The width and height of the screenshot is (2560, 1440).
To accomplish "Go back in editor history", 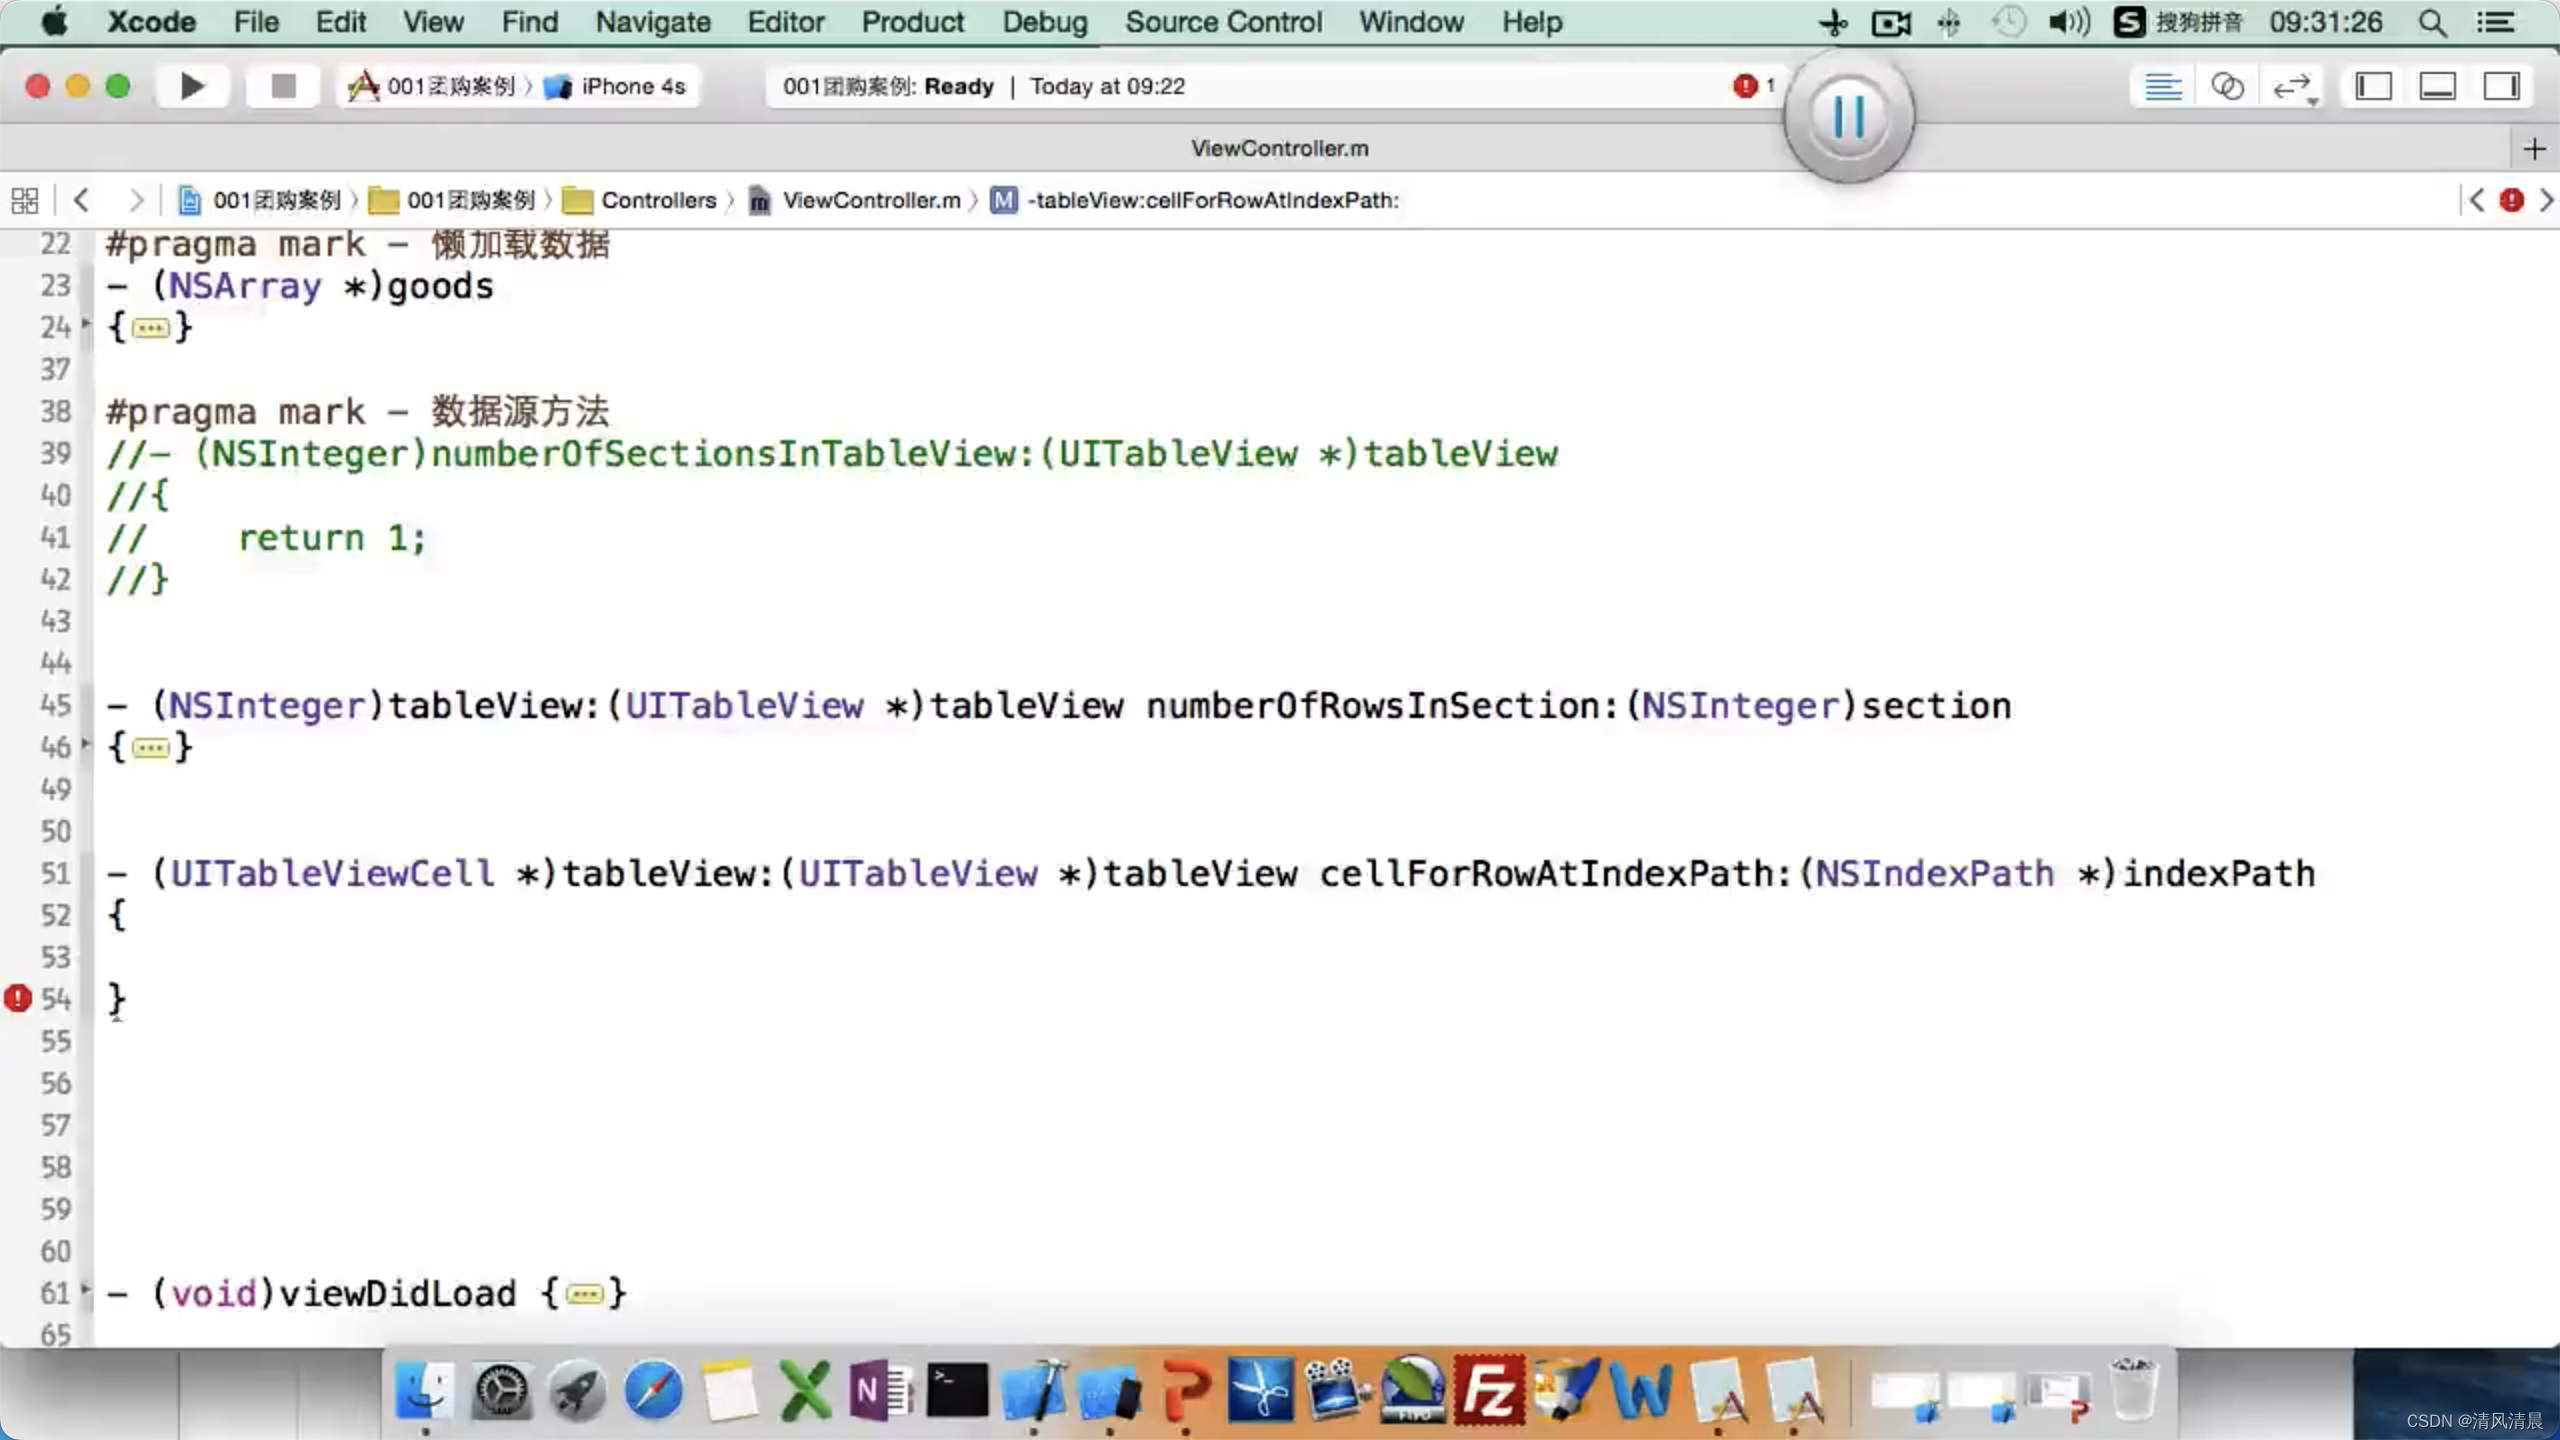I will [82, 200].
